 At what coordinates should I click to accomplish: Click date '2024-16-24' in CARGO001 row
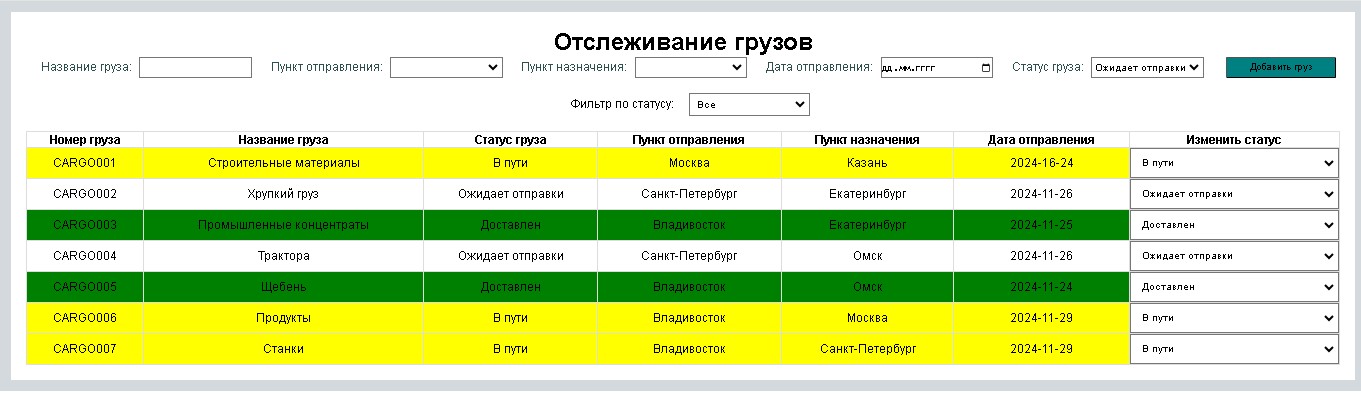[1041, 163]
